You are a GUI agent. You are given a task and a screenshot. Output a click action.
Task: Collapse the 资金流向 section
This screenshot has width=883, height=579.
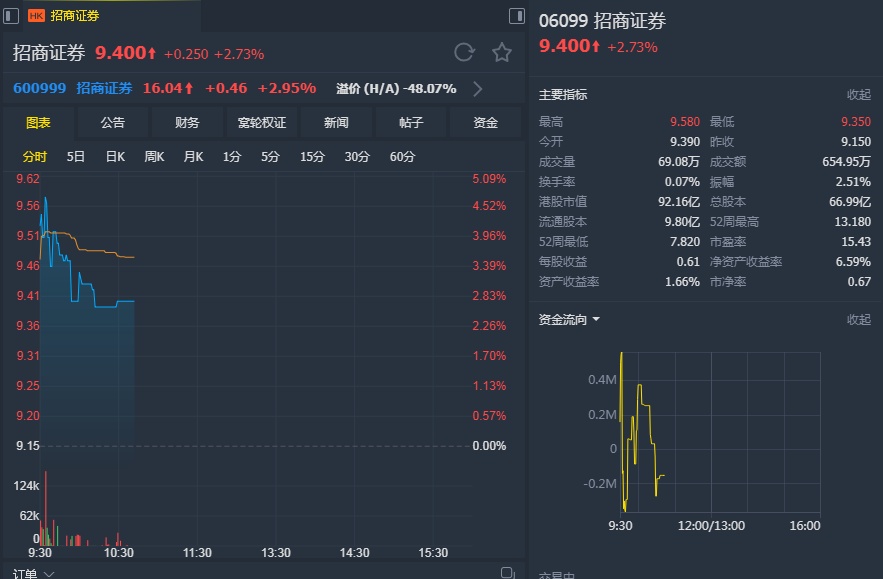point(859,320)
